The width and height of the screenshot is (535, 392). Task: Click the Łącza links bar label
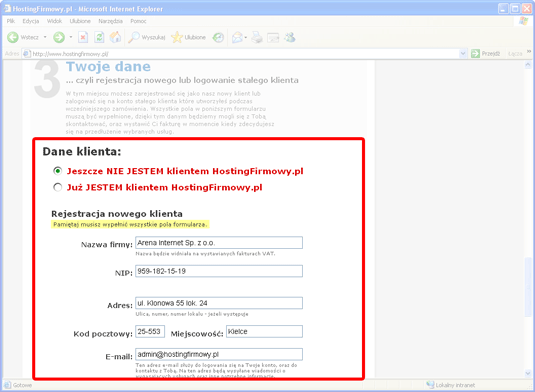coord(515,54)
